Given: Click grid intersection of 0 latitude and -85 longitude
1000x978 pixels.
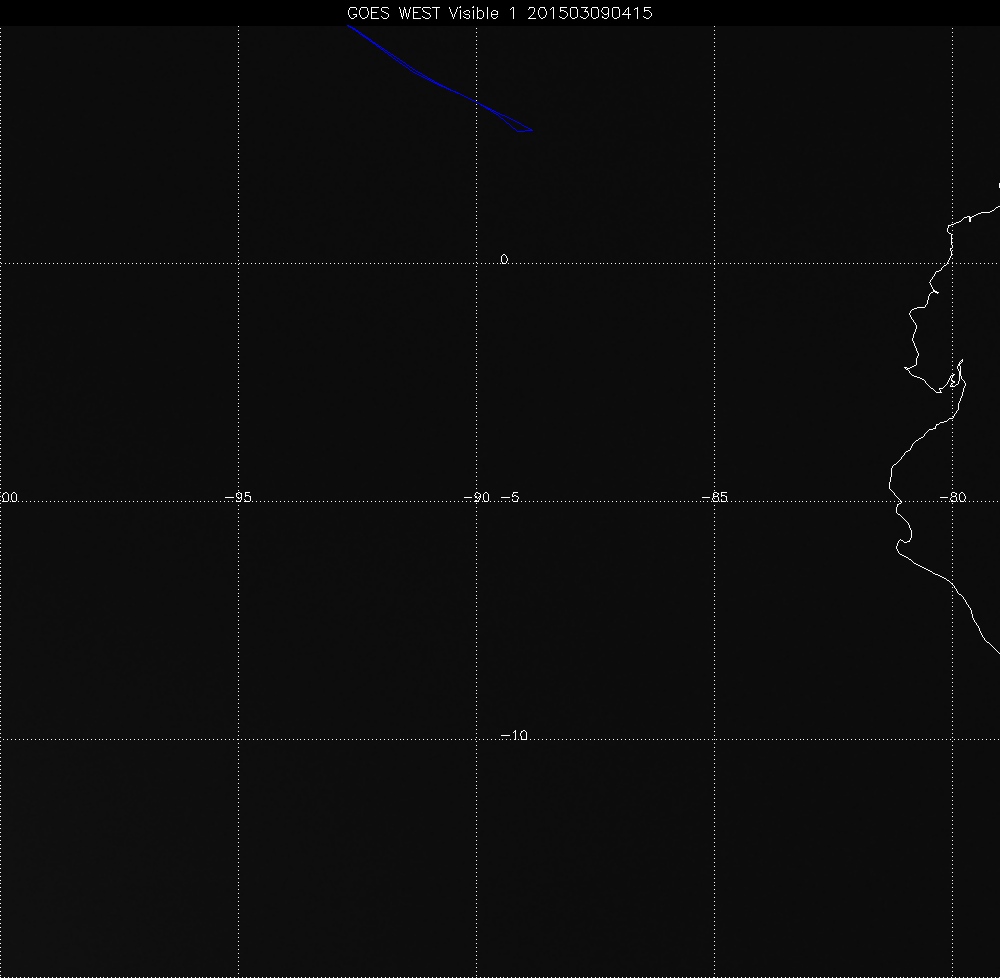Looking at the screenshot, I should (714, 263).
